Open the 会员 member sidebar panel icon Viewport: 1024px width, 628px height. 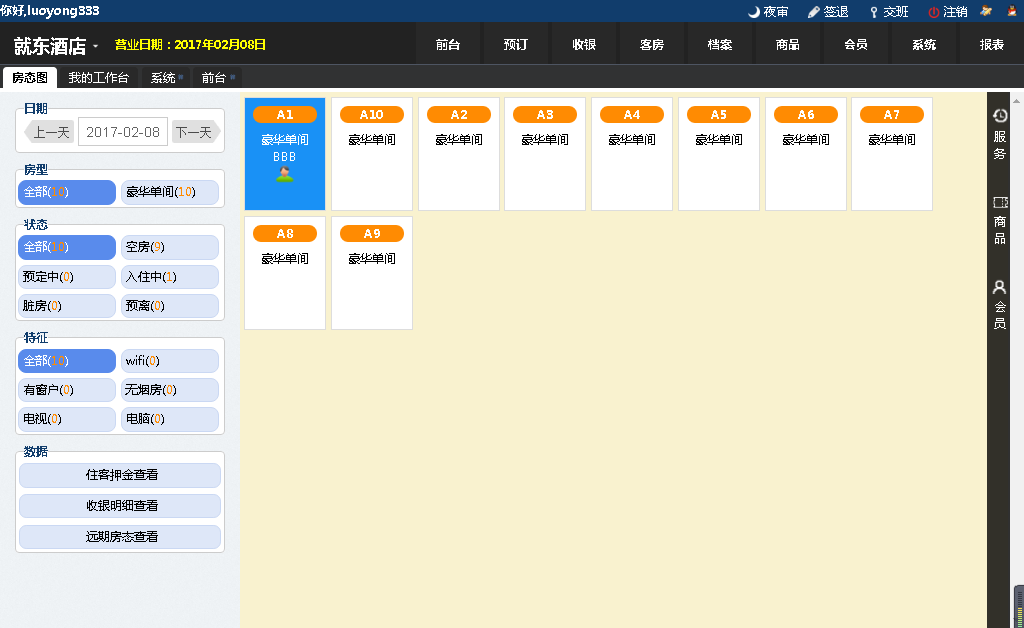(x=1000, y=287)
